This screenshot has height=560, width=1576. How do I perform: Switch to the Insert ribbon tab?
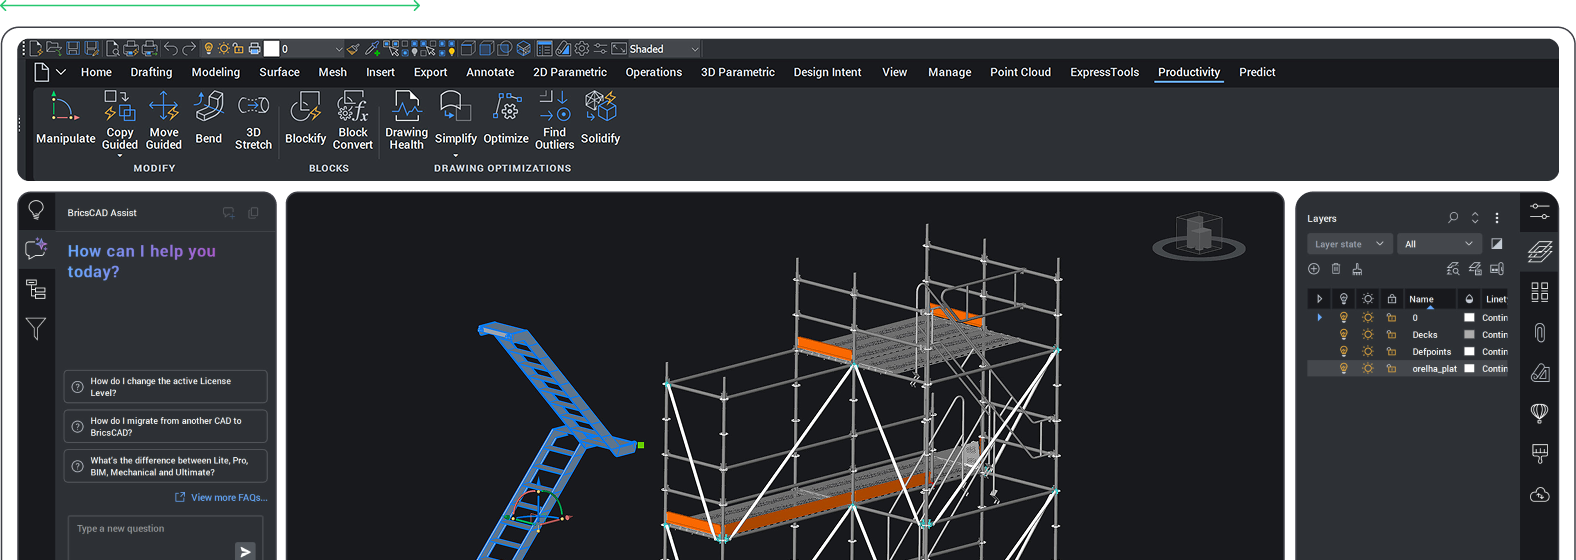(380, 72)
